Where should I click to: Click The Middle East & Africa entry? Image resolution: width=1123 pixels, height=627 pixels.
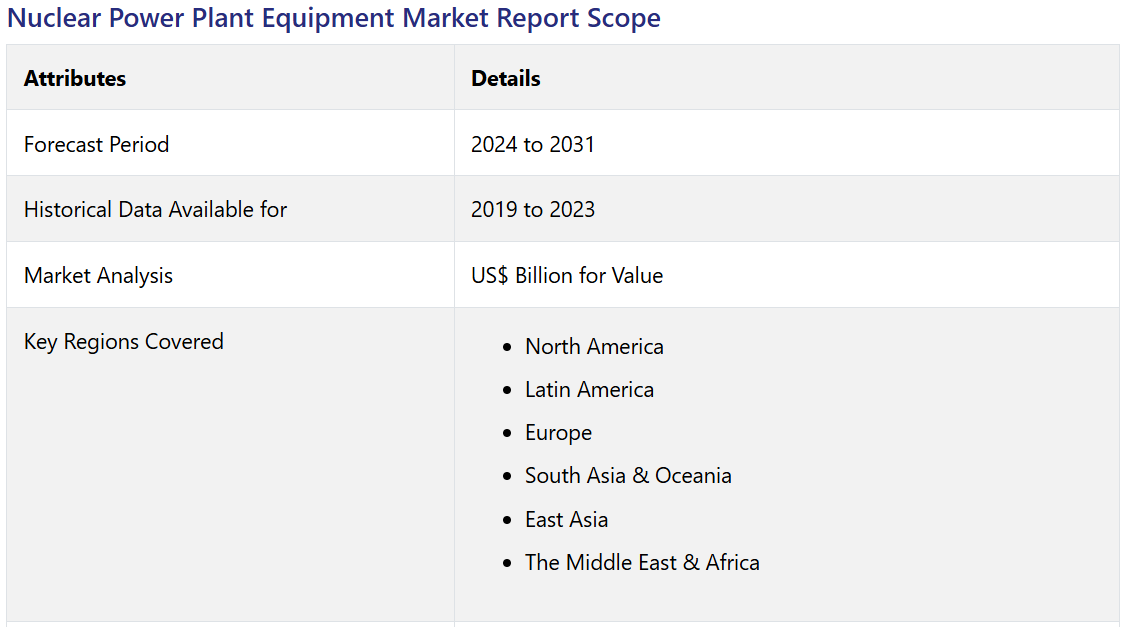click(642, 563)
